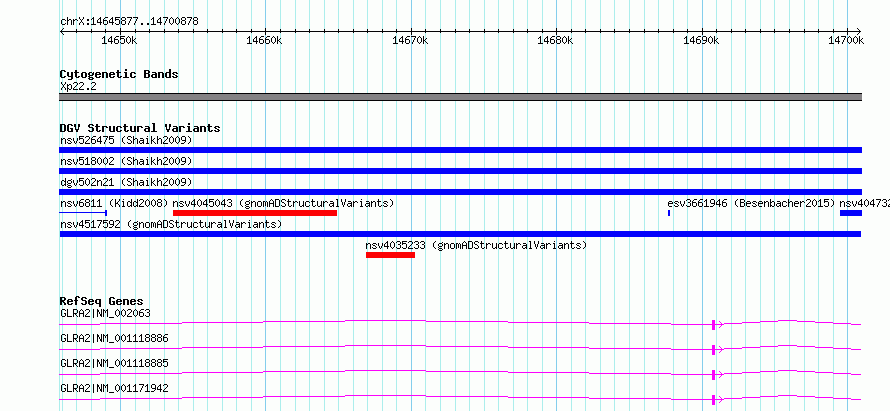Open nsv4035233 gnomAD structural variant label
Image resolution: width=890 pixels, height=411 pixels.
pos(476,245)
